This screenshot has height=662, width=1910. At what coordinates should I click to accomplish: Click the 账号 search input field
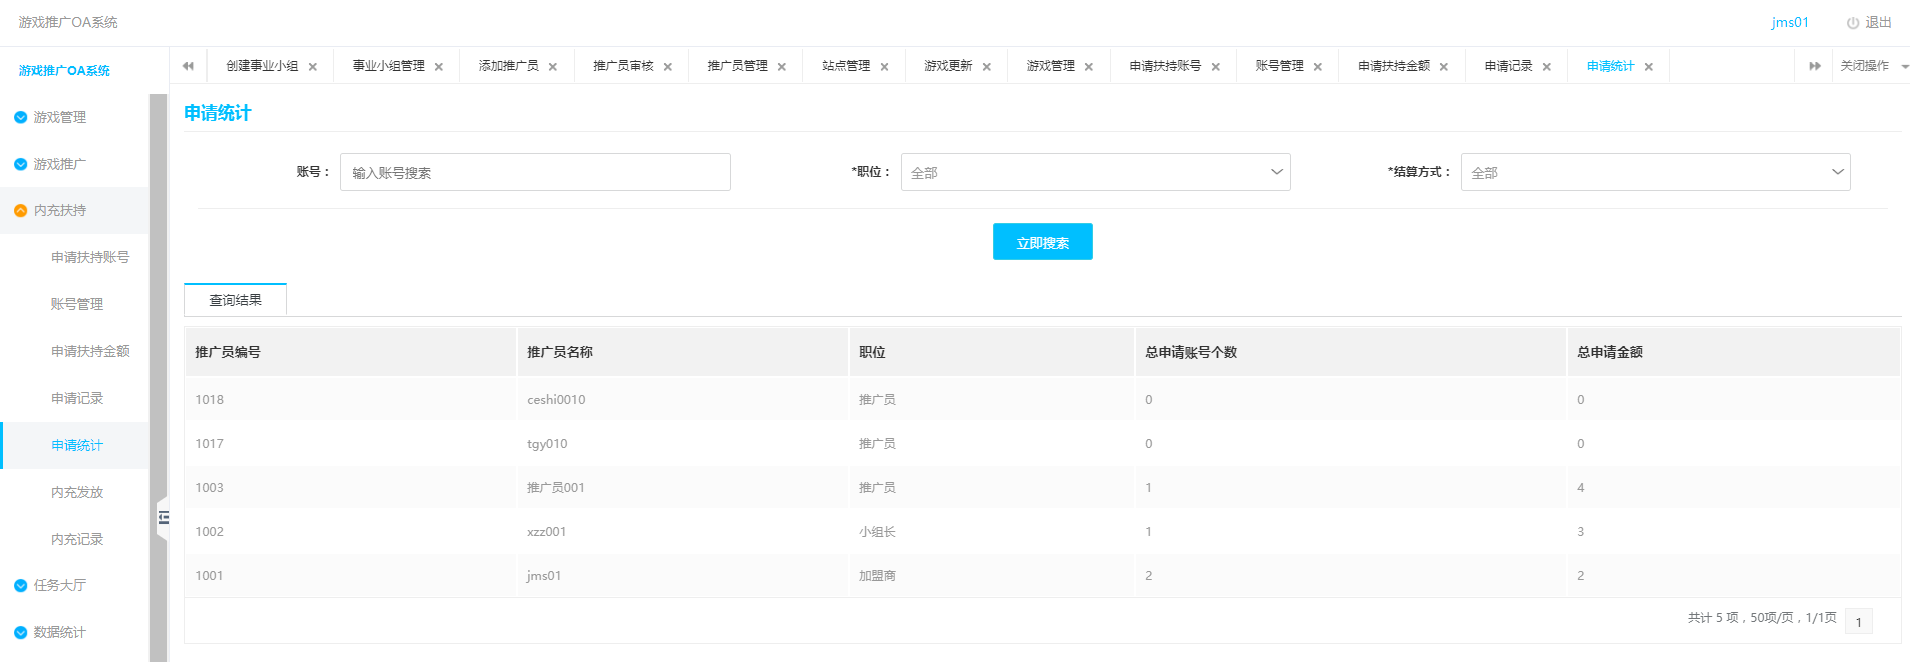[x=535, y=172]
